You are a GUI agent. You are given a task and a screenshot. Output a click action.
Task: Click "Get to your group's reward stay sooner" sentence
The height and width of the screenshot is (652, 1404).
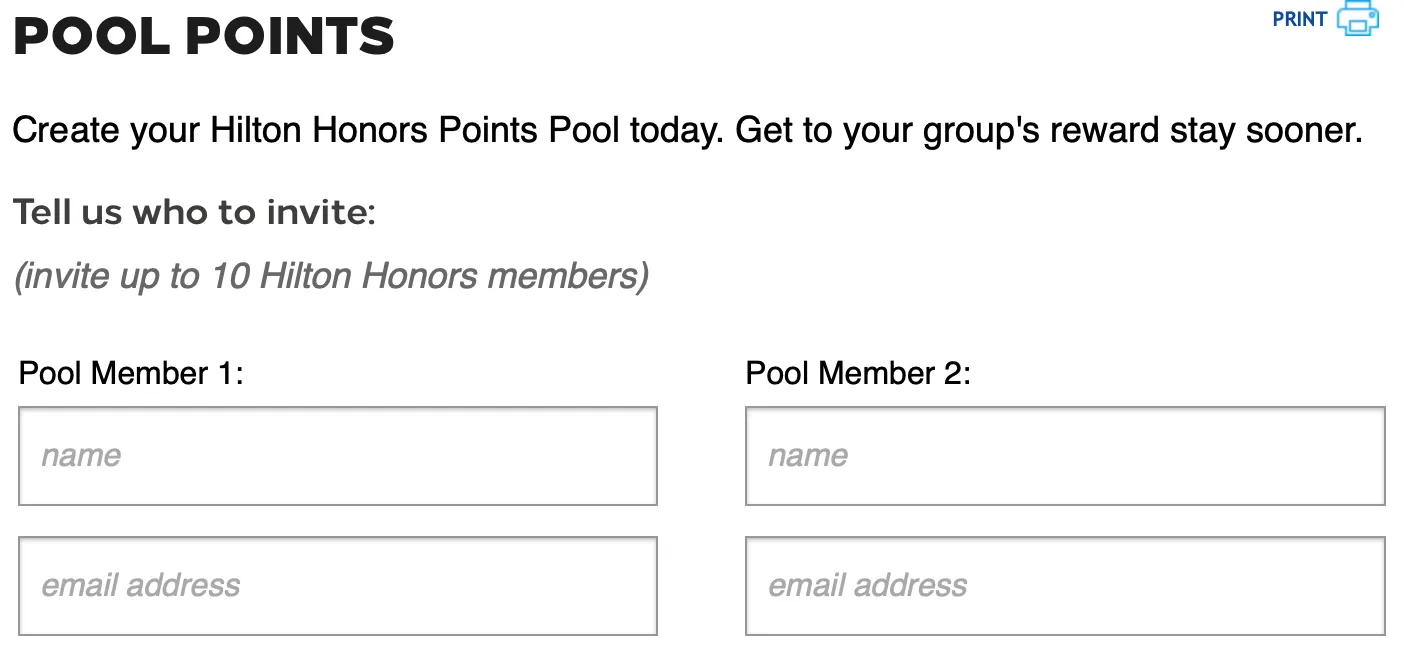tap(1049, 132)
